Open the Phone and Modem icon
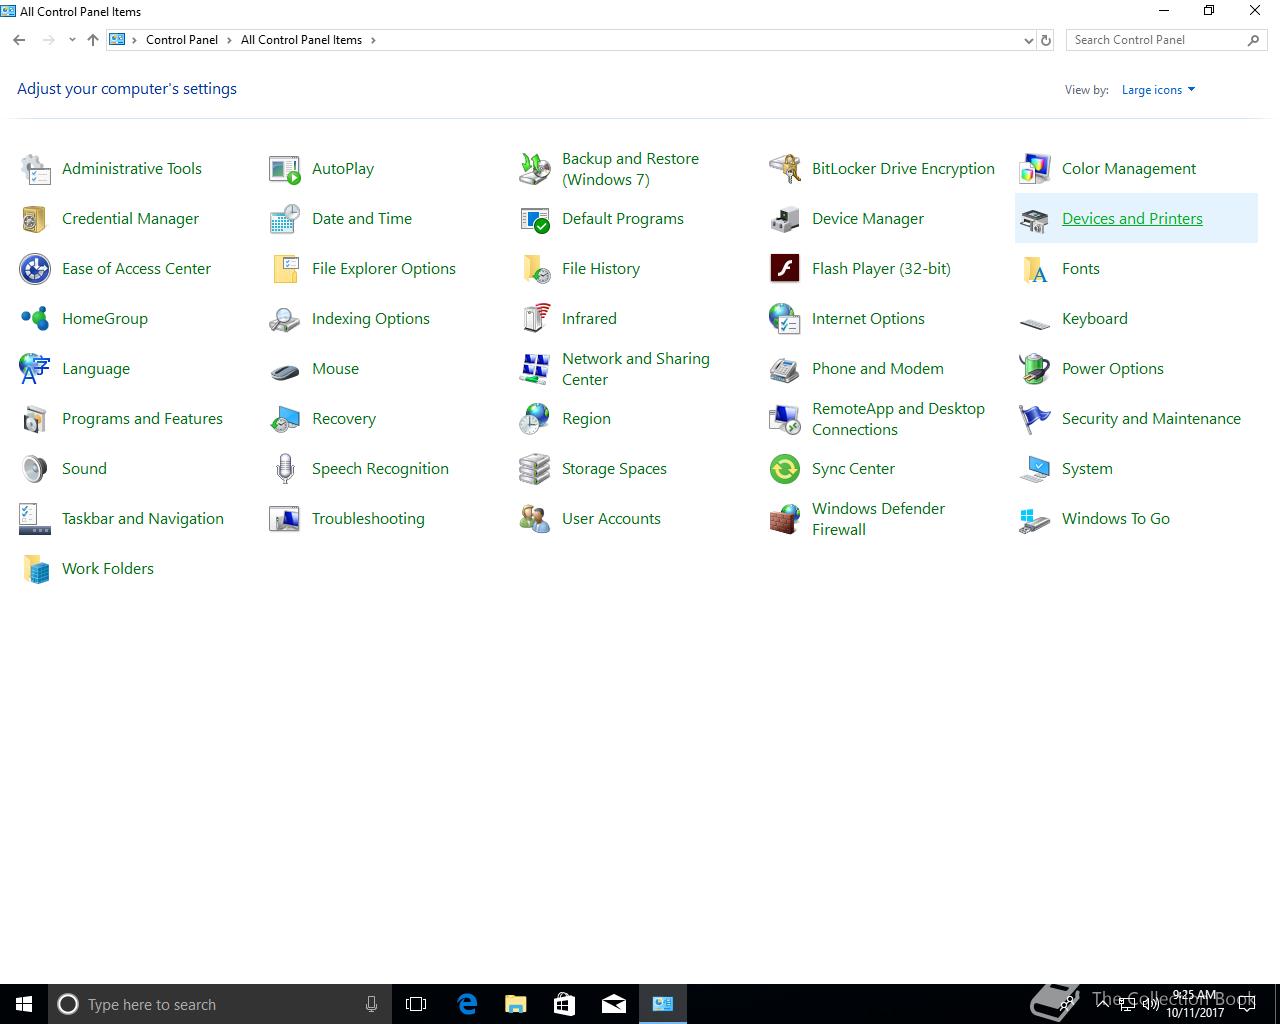Screen dimensions: 1280x1024 click(x=785, y=369)
